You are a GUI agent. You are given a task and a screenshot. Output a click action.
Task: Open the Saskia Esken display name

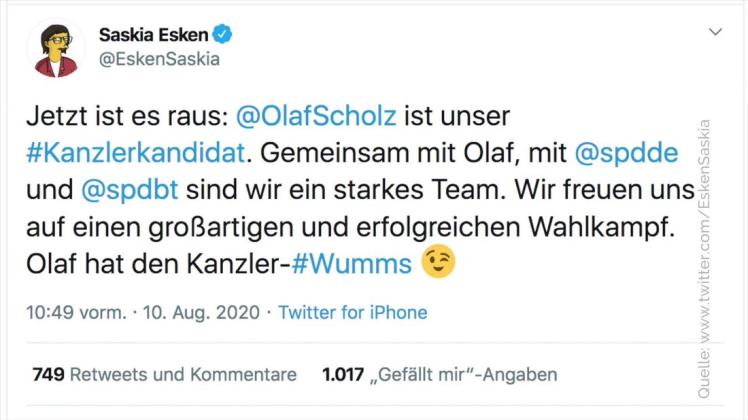pyautogui.click(x=154, y=35)
